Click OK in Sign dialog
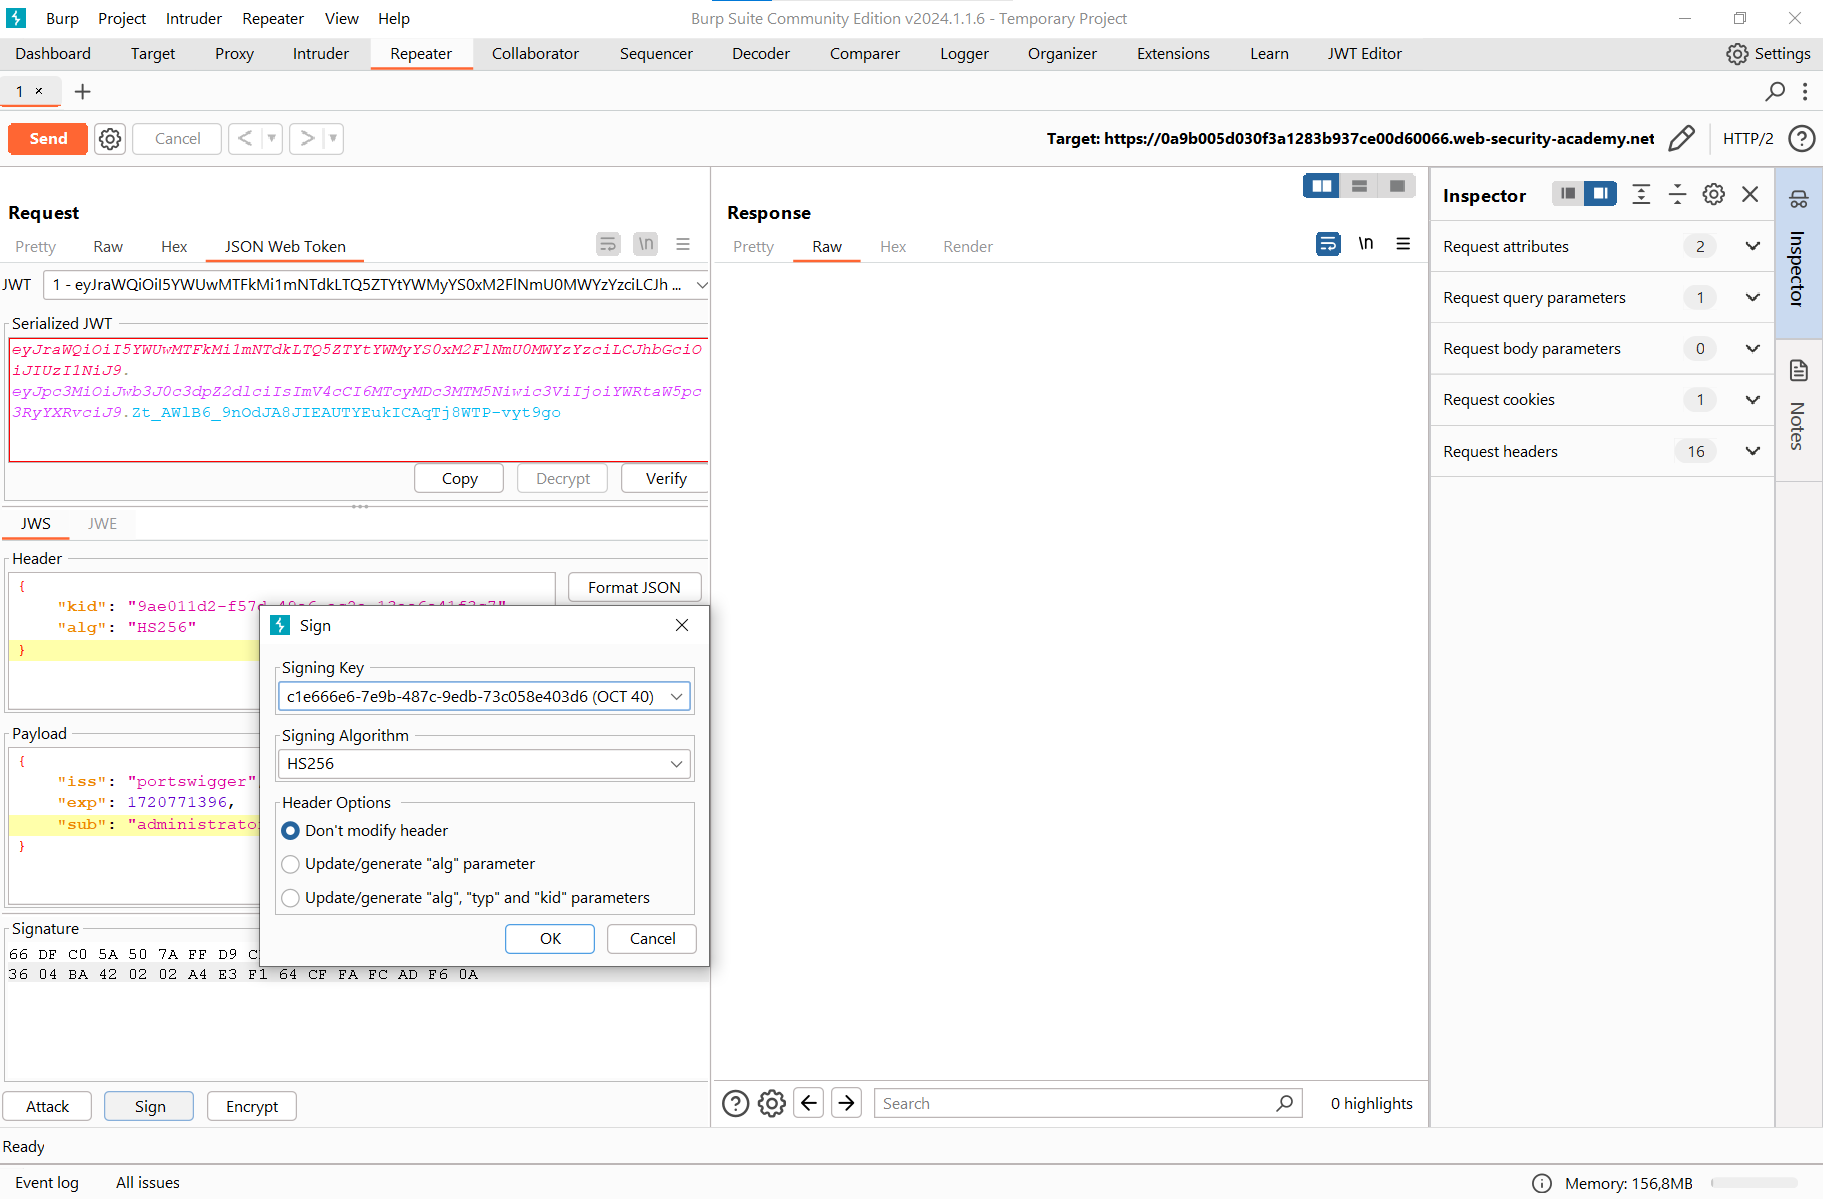Screen dimensions: 1823x1200 tap(550, 939)
